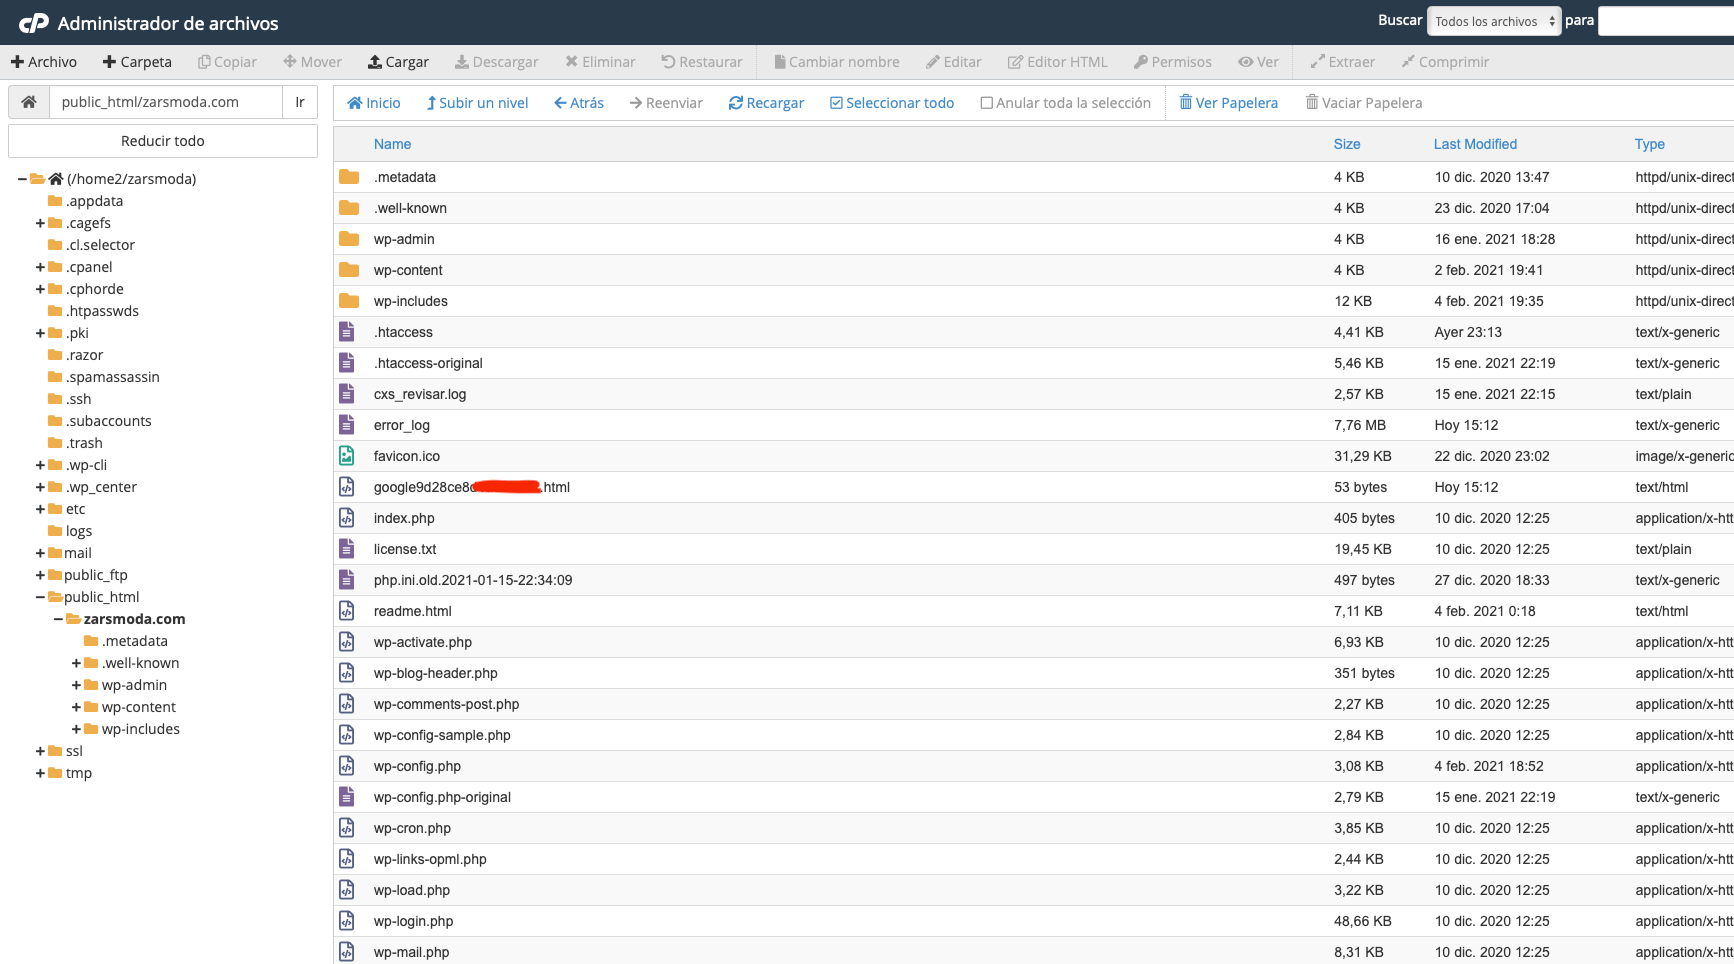Screen dimensions: 1734x964
Task: Click the home icon beside path field
Action: (29, 102)
